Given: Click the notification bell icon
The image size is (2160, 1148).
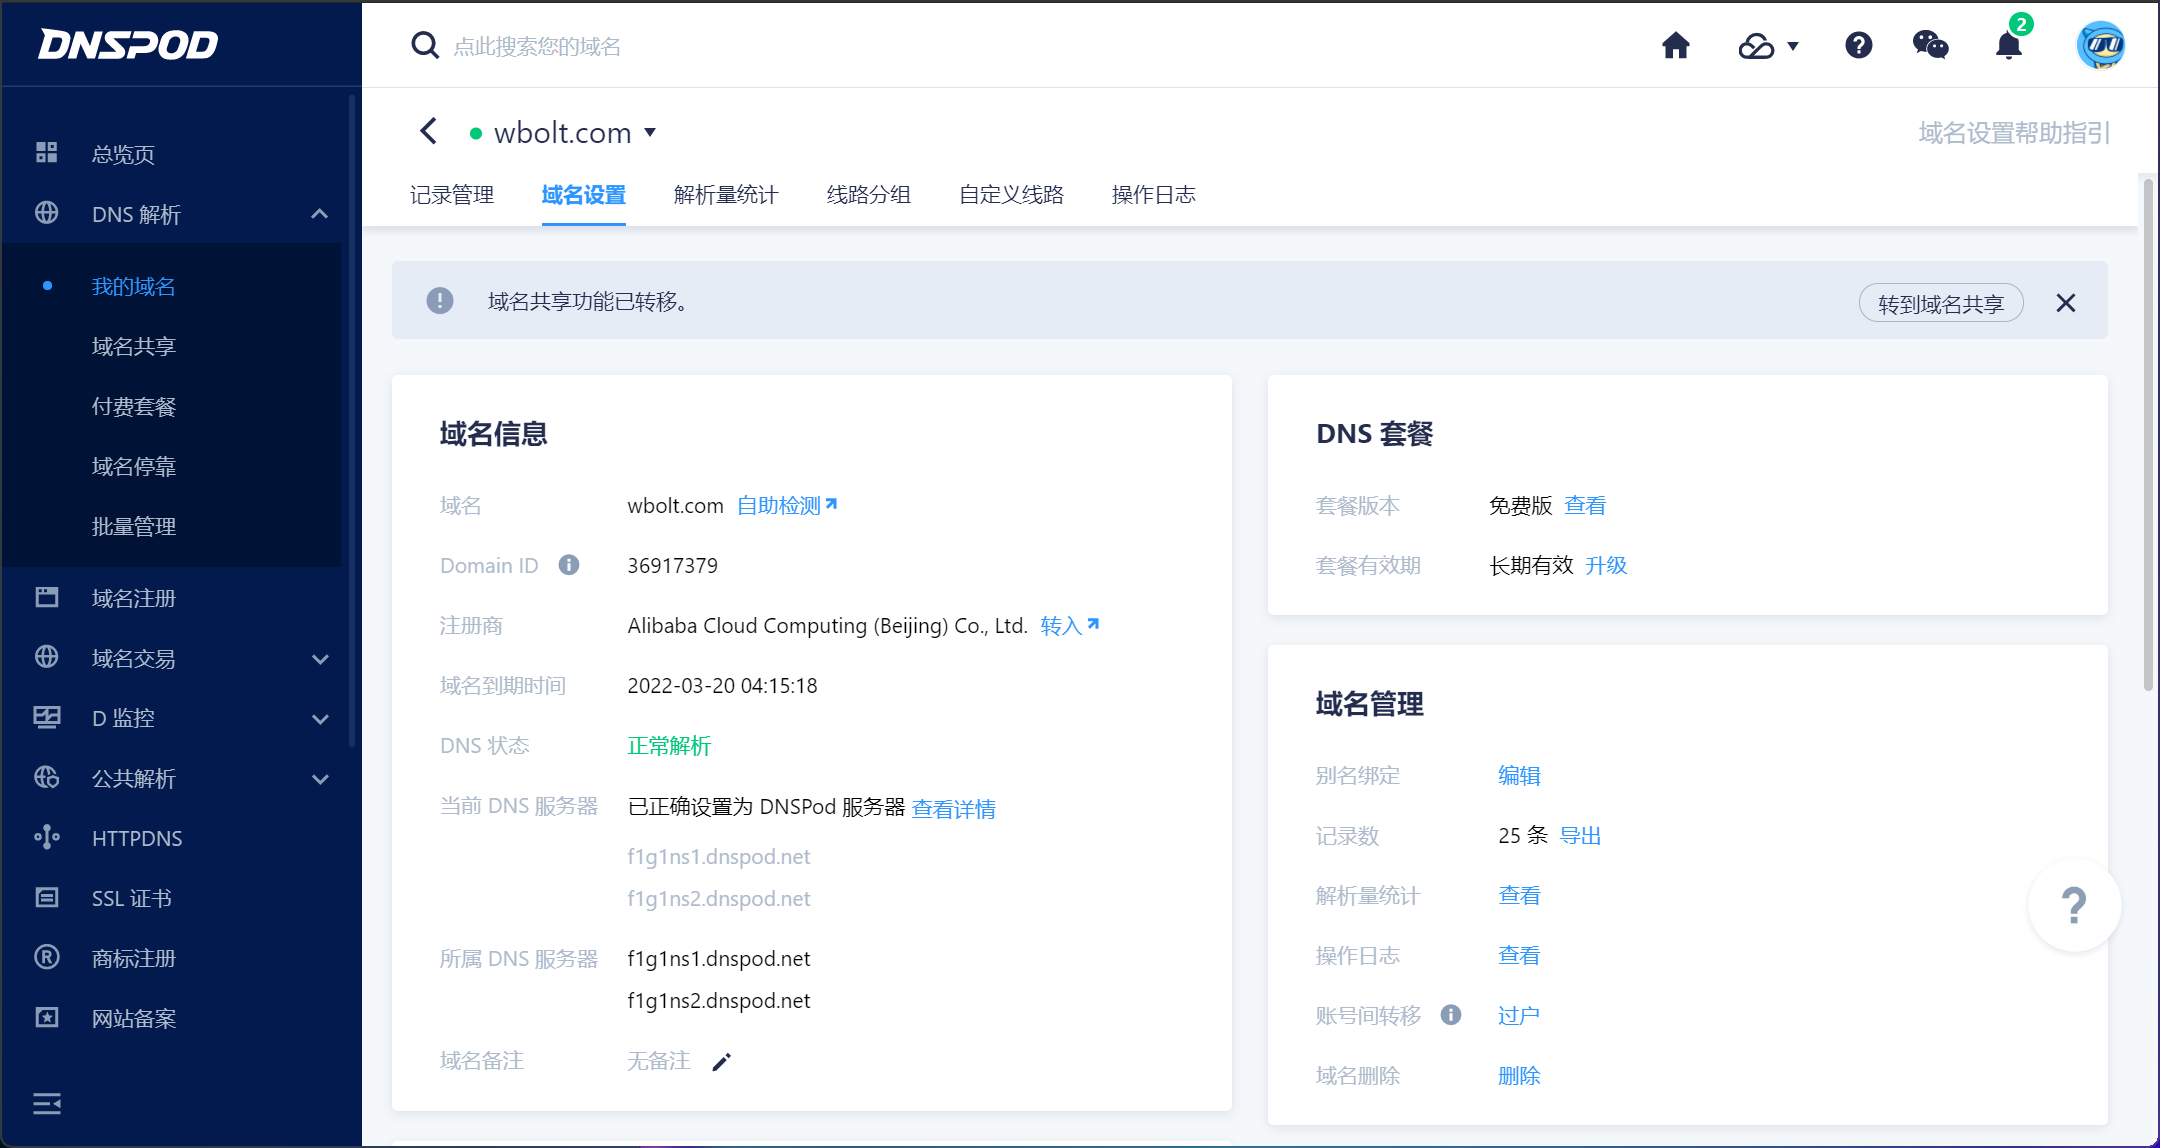Looking at the screenshot, I should tap(2007, 45).
